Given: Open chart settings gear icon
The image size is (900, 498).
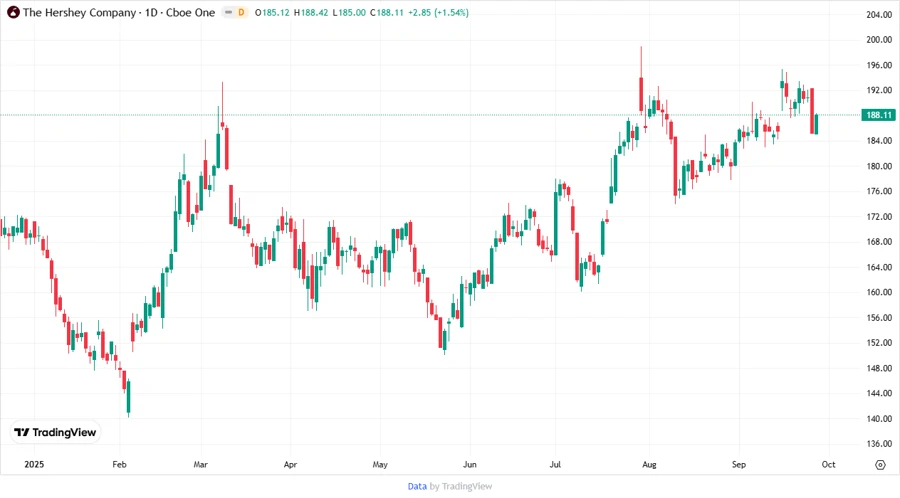Looking at the screenshot, I should [x=880, y=465].
